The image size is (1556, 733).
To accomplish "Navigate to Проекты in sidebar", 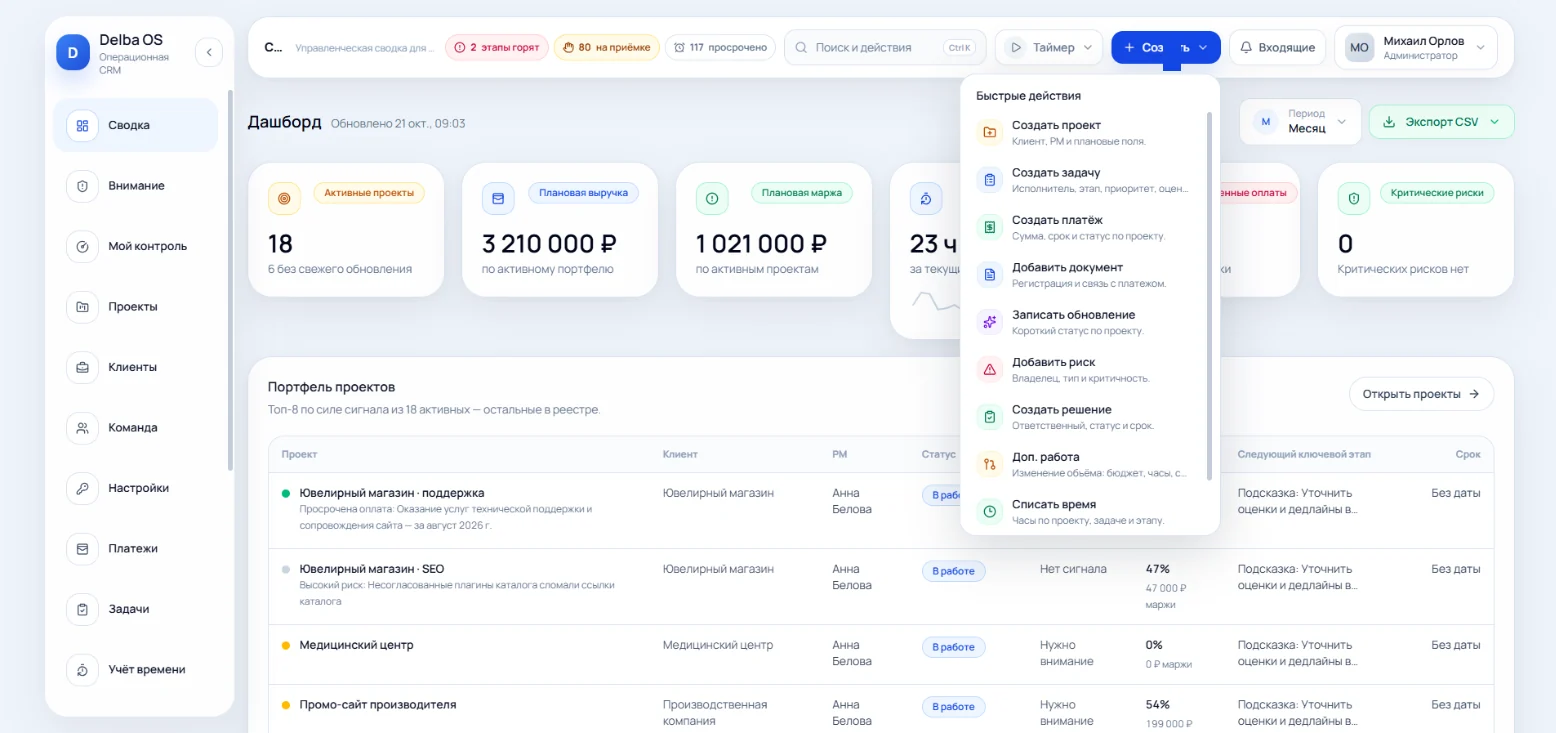I will click(135, 307).
